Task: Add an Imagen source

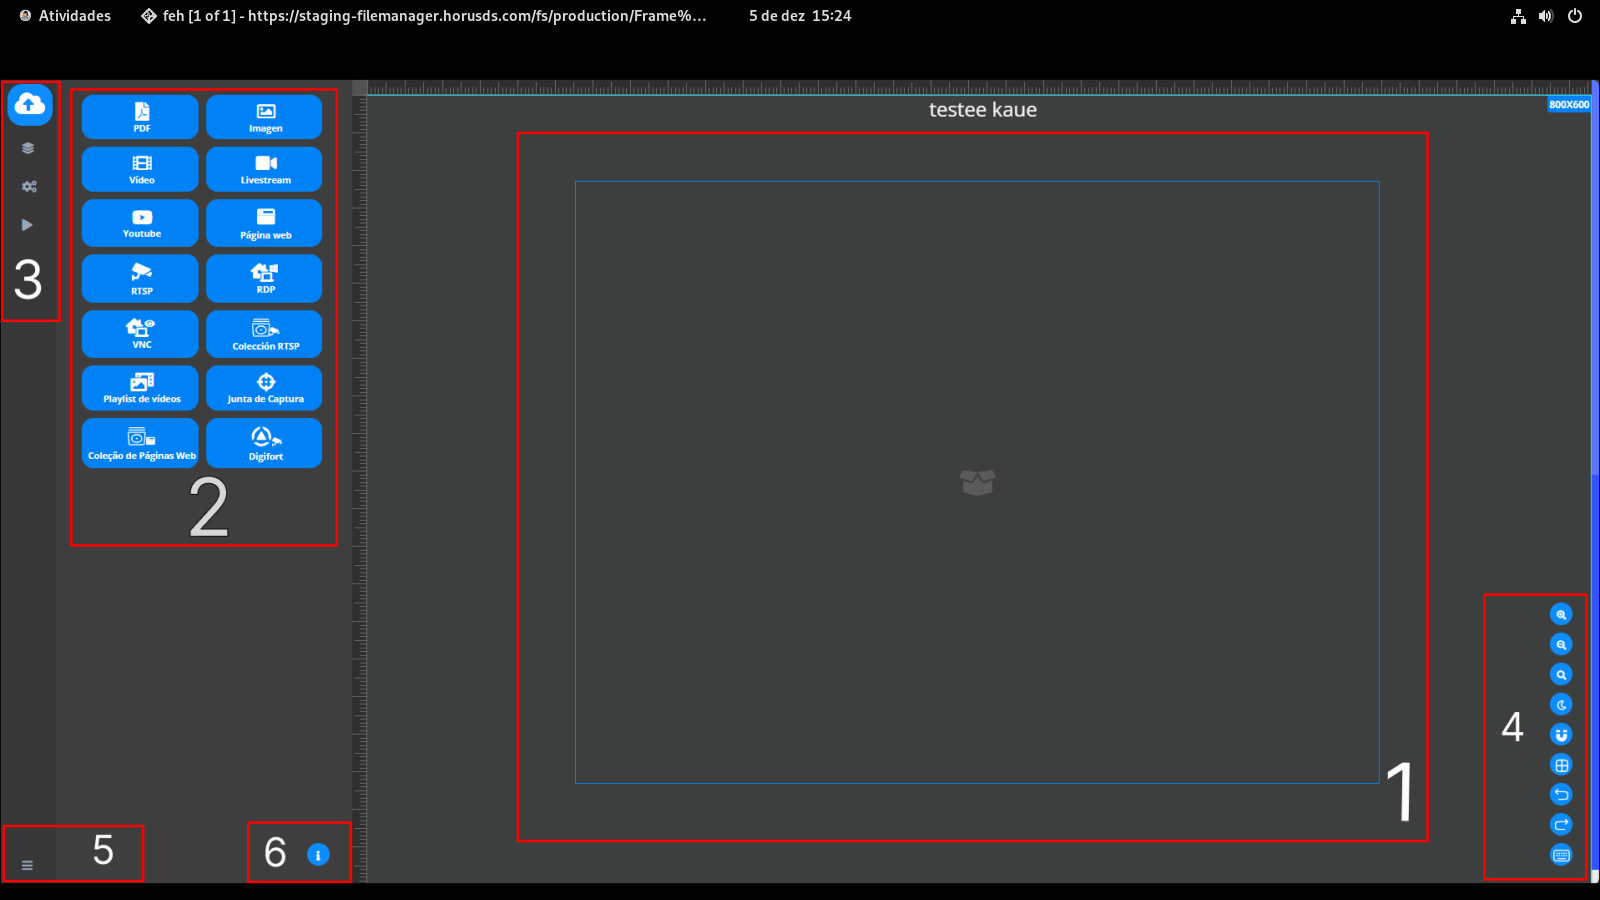Action: [264, 117]
